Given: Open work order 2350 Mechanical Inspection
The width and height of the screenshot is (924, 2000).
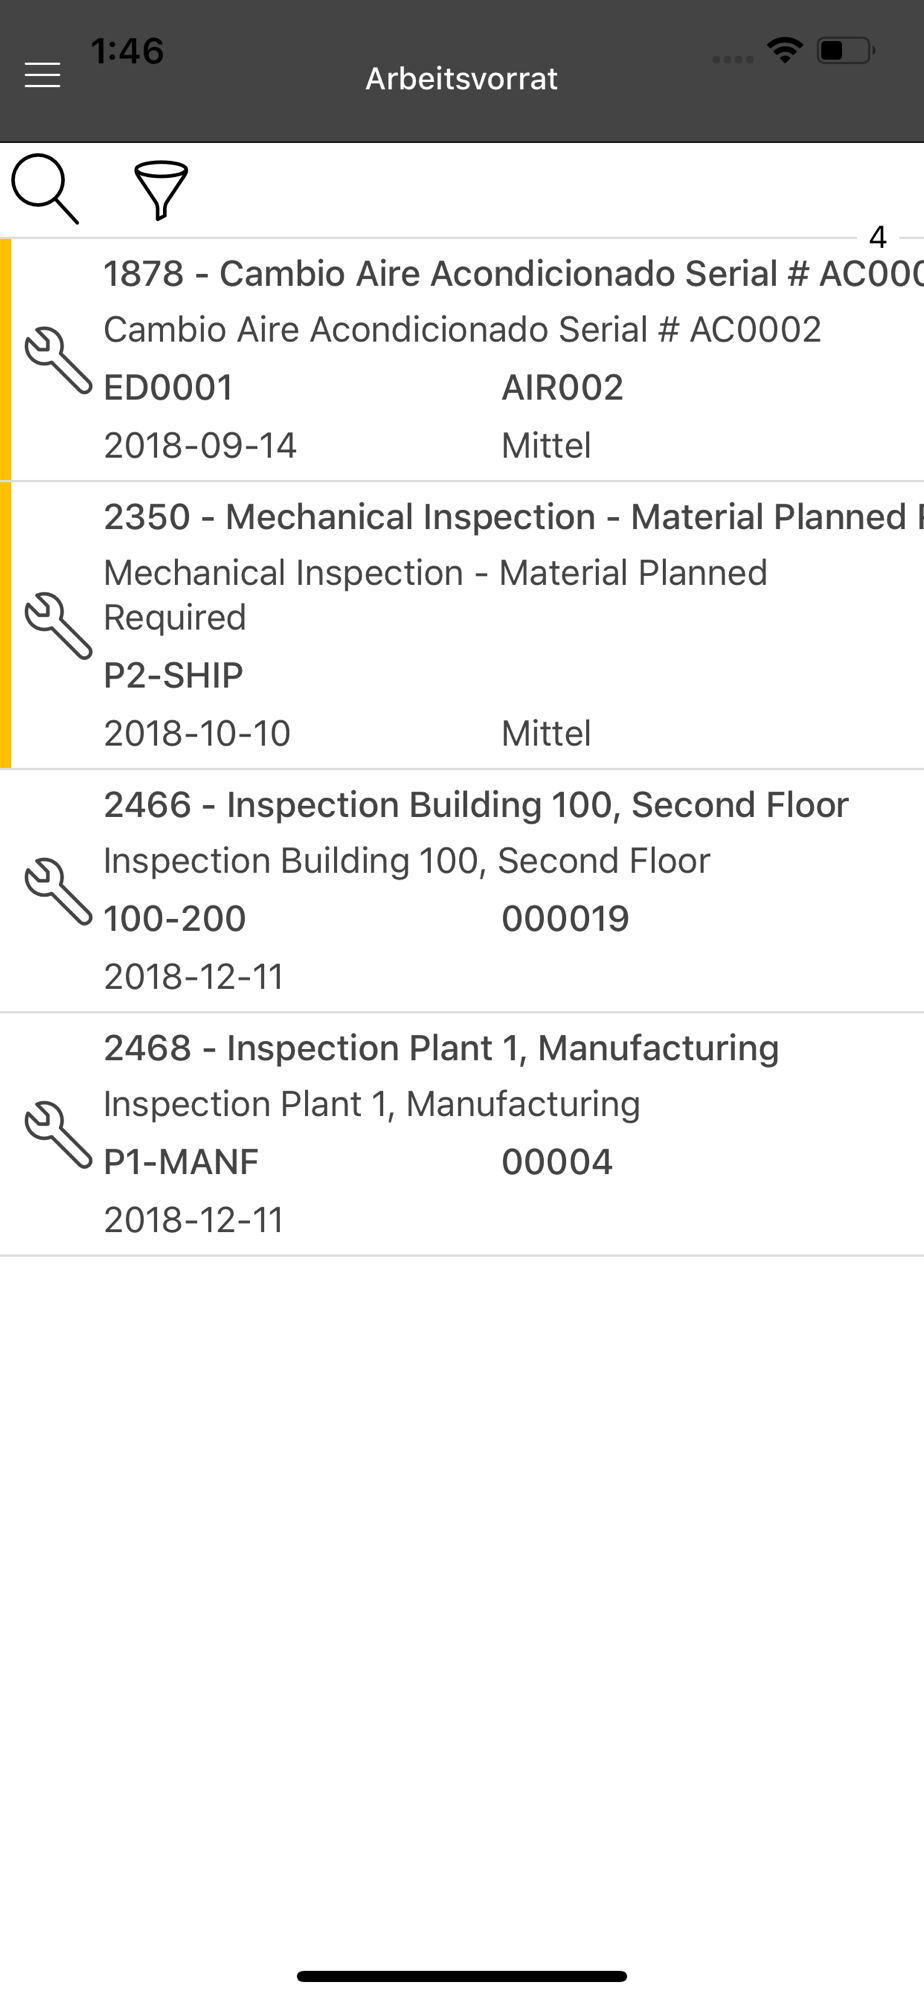Looking at the screenshot, I should click(x=510, y=517).
